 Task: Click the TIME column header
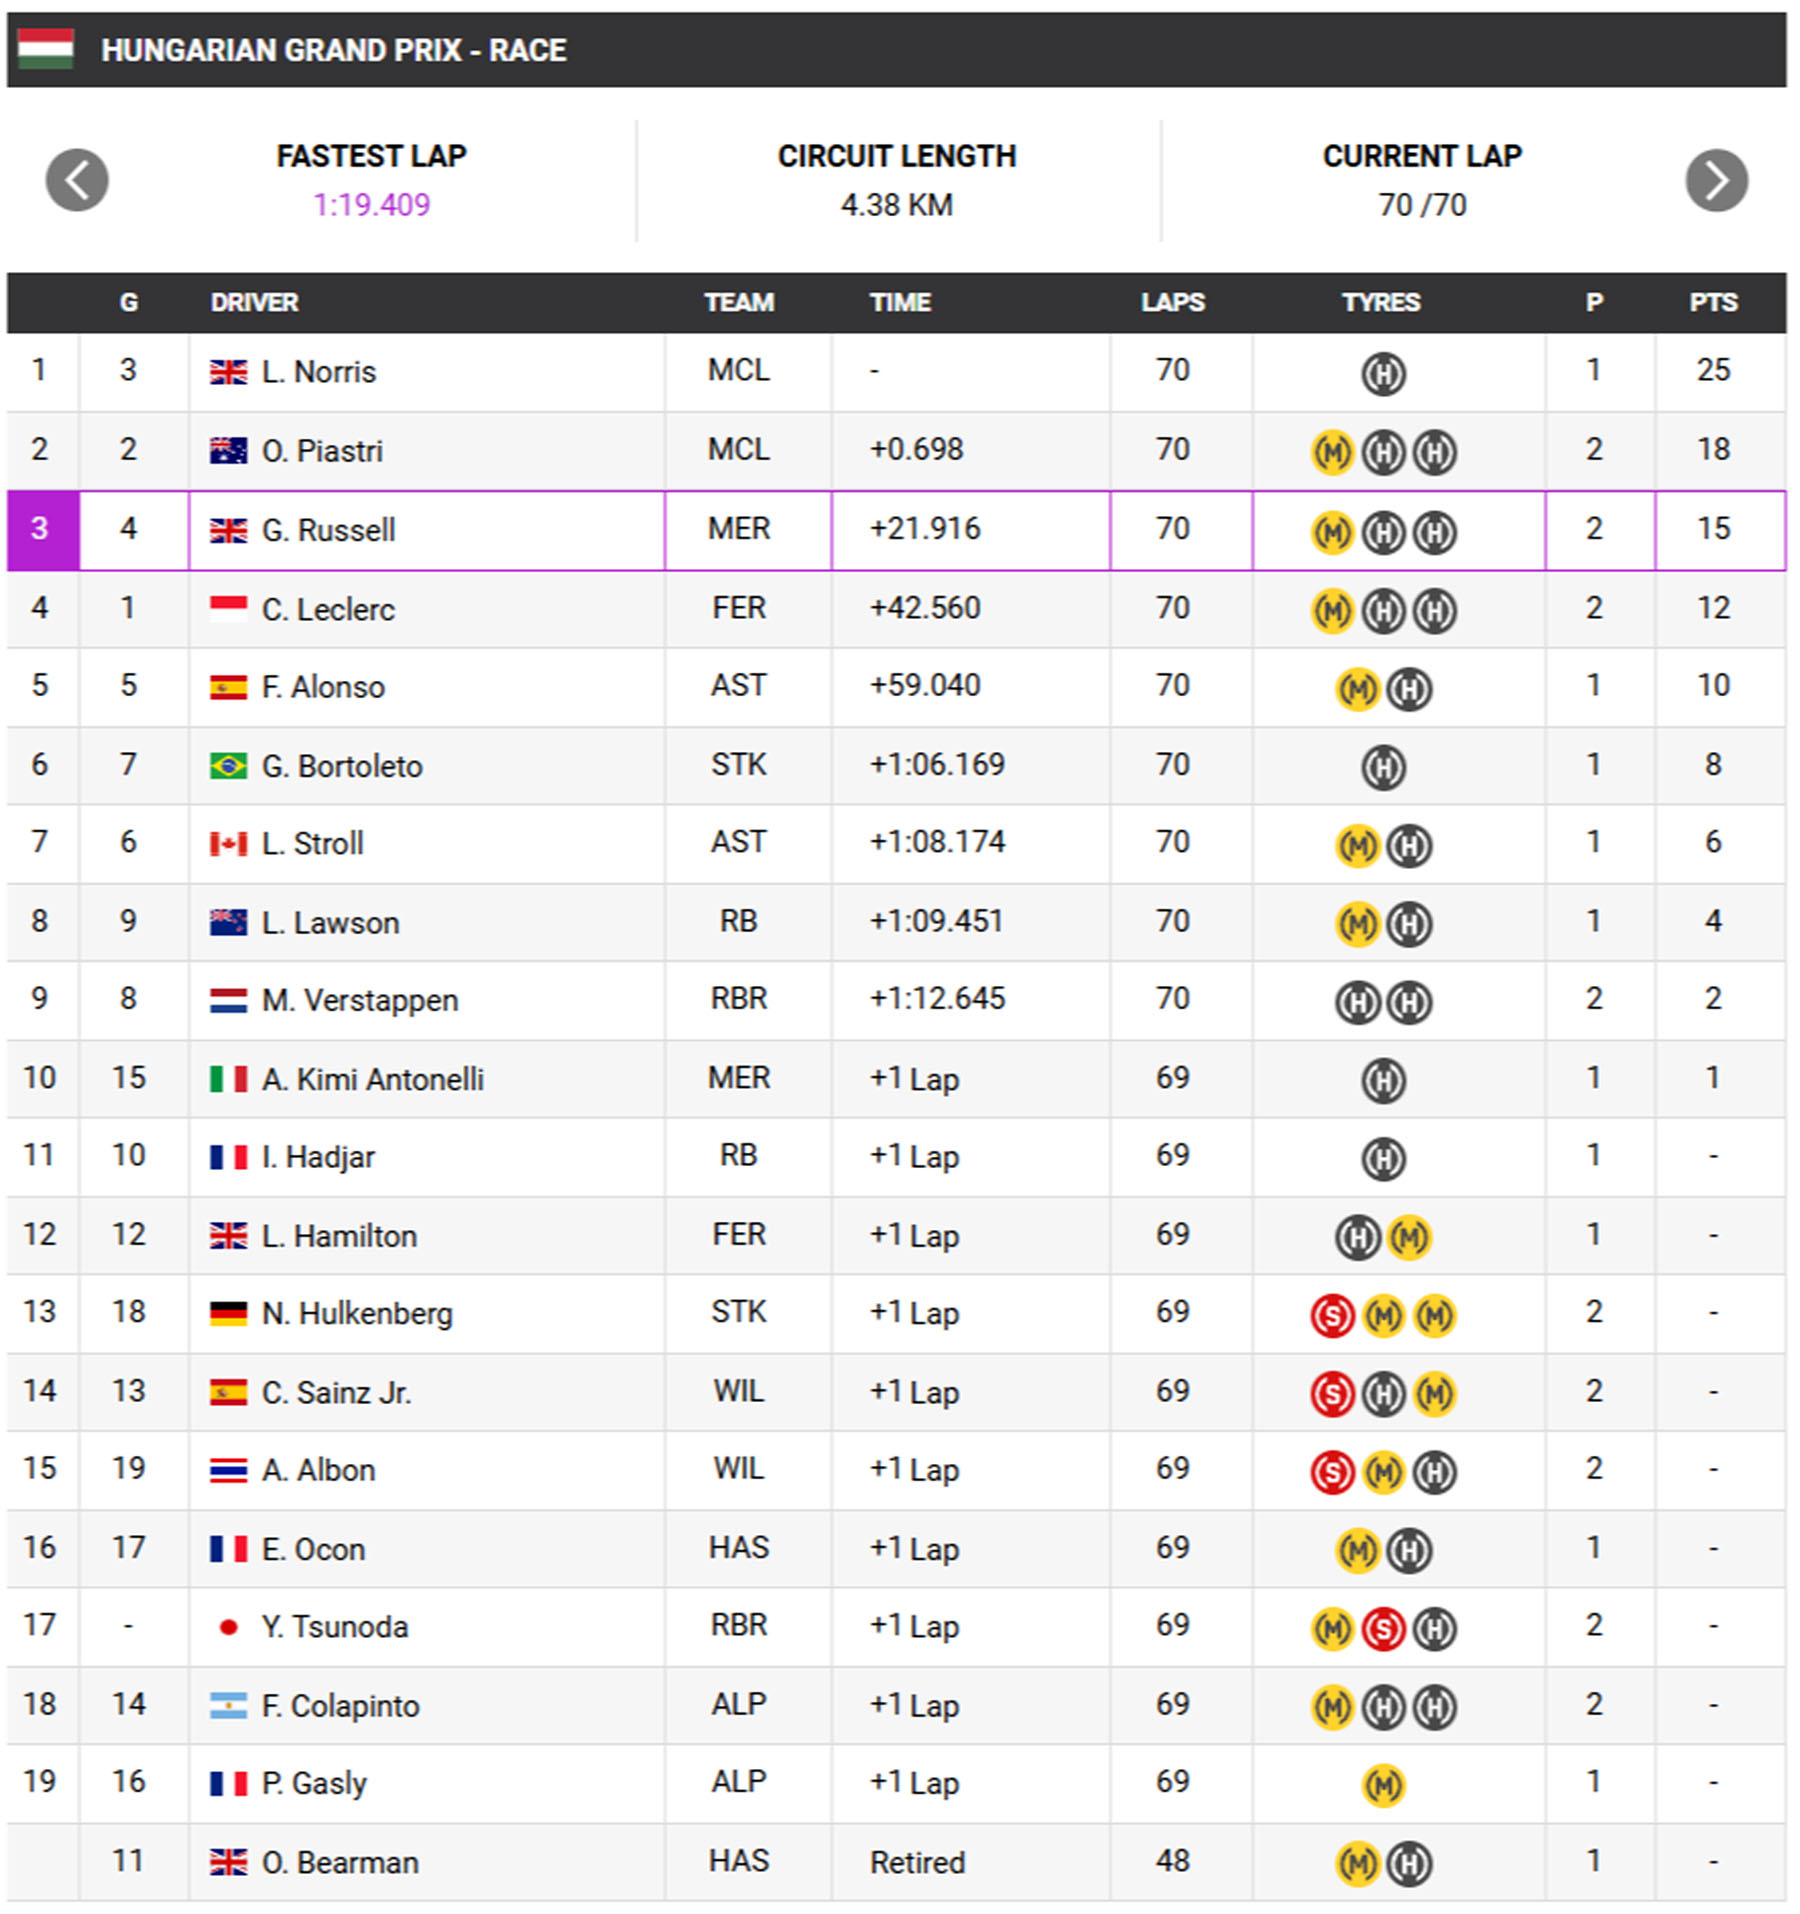[x=900, y=302]
